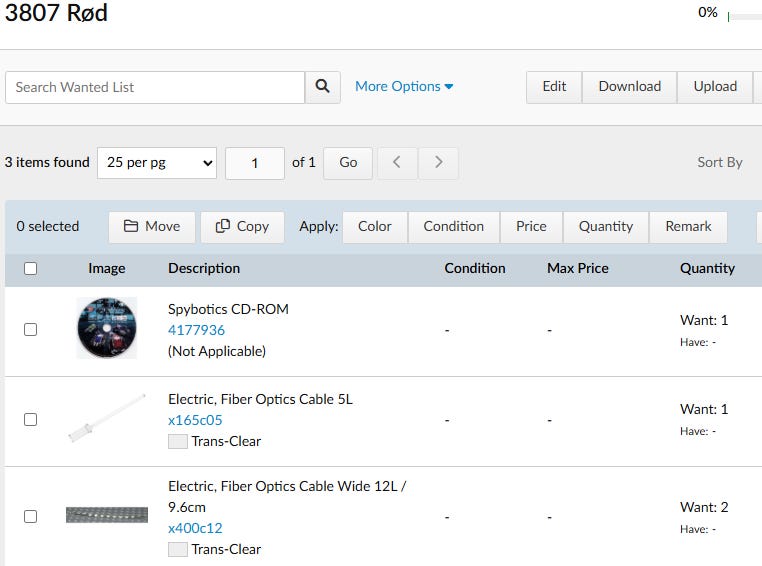Click Trans-Clear swatch for x400c12

[178, 549]
